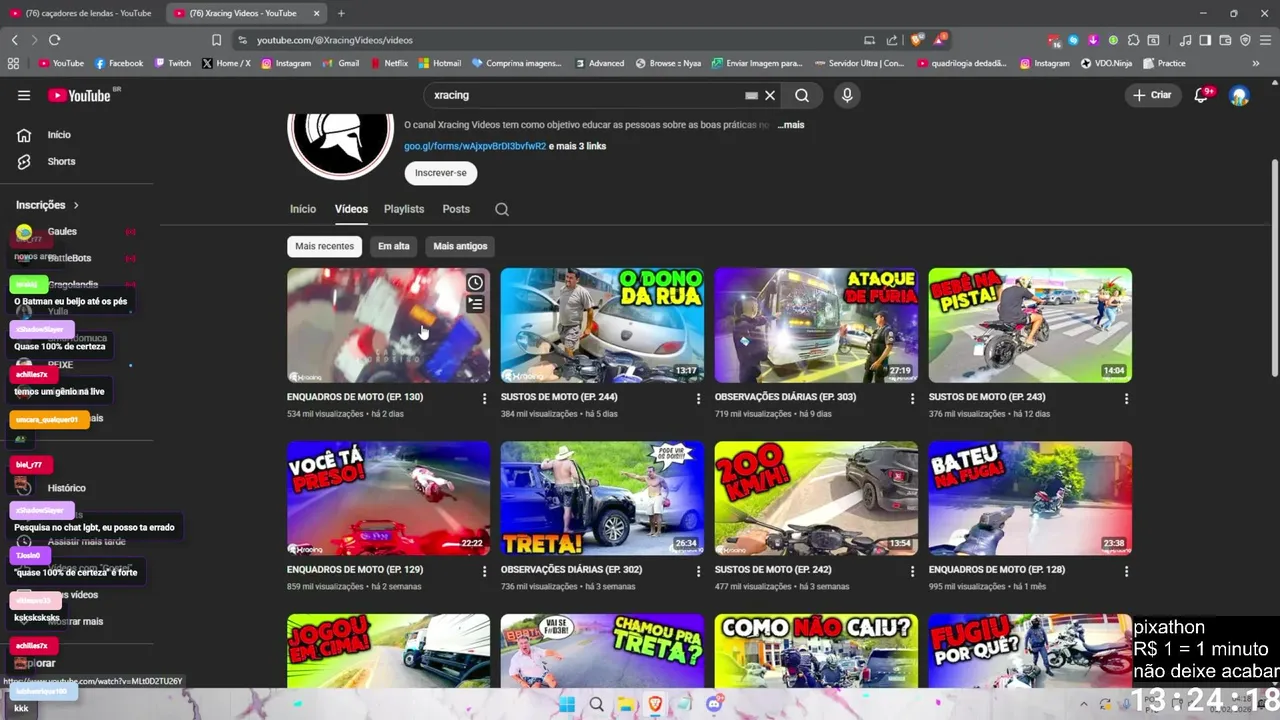The height and width of the screenshot is (720, 1280).
Task: Open options for OBSERVAÇÕES DIÁRIAS (EP. 302)
Action: point(698,571)
